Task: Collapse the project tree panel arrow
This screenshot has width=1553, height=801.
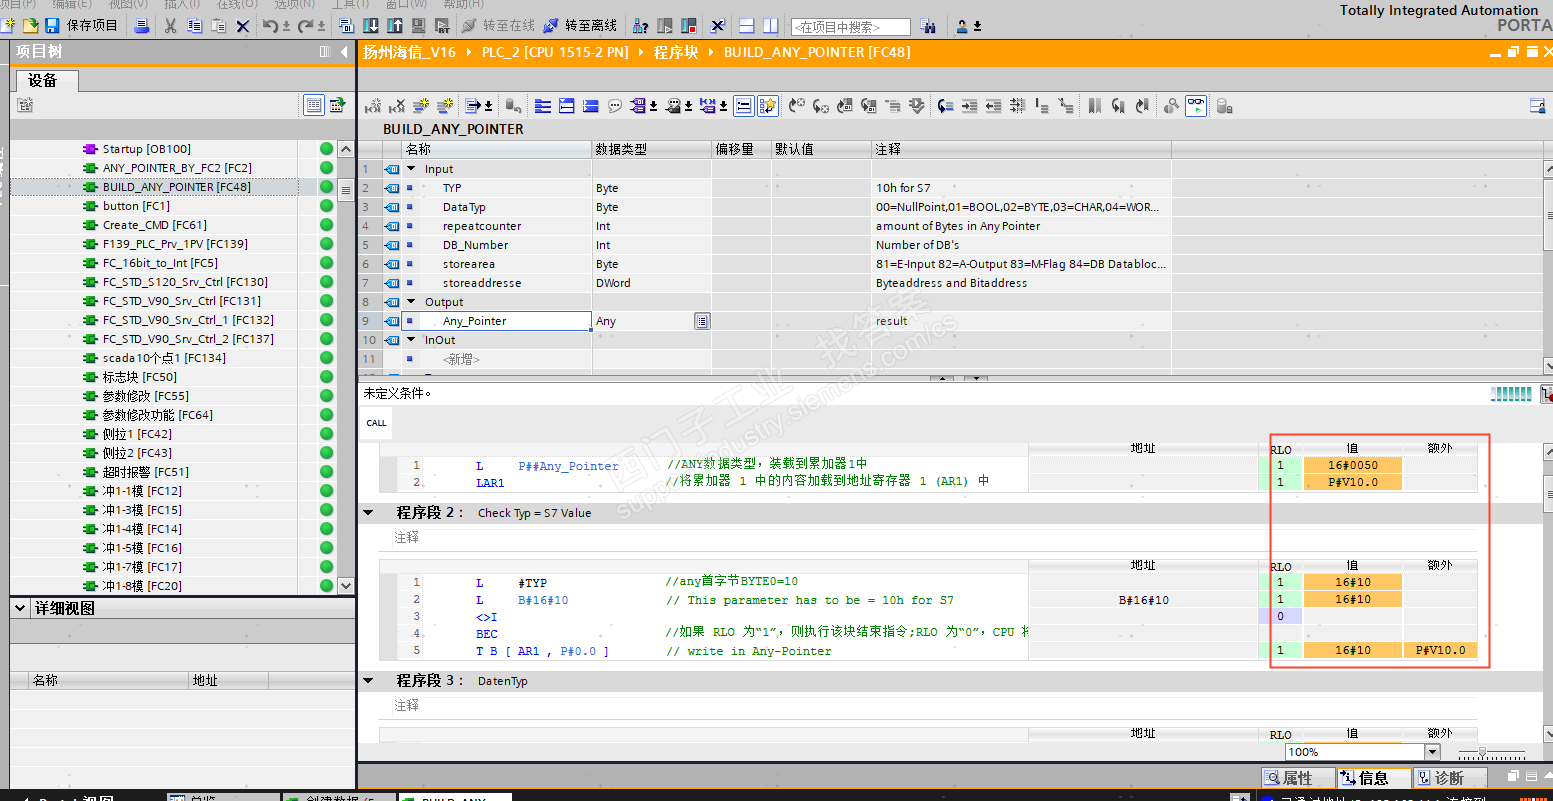Action: [345, 52]
